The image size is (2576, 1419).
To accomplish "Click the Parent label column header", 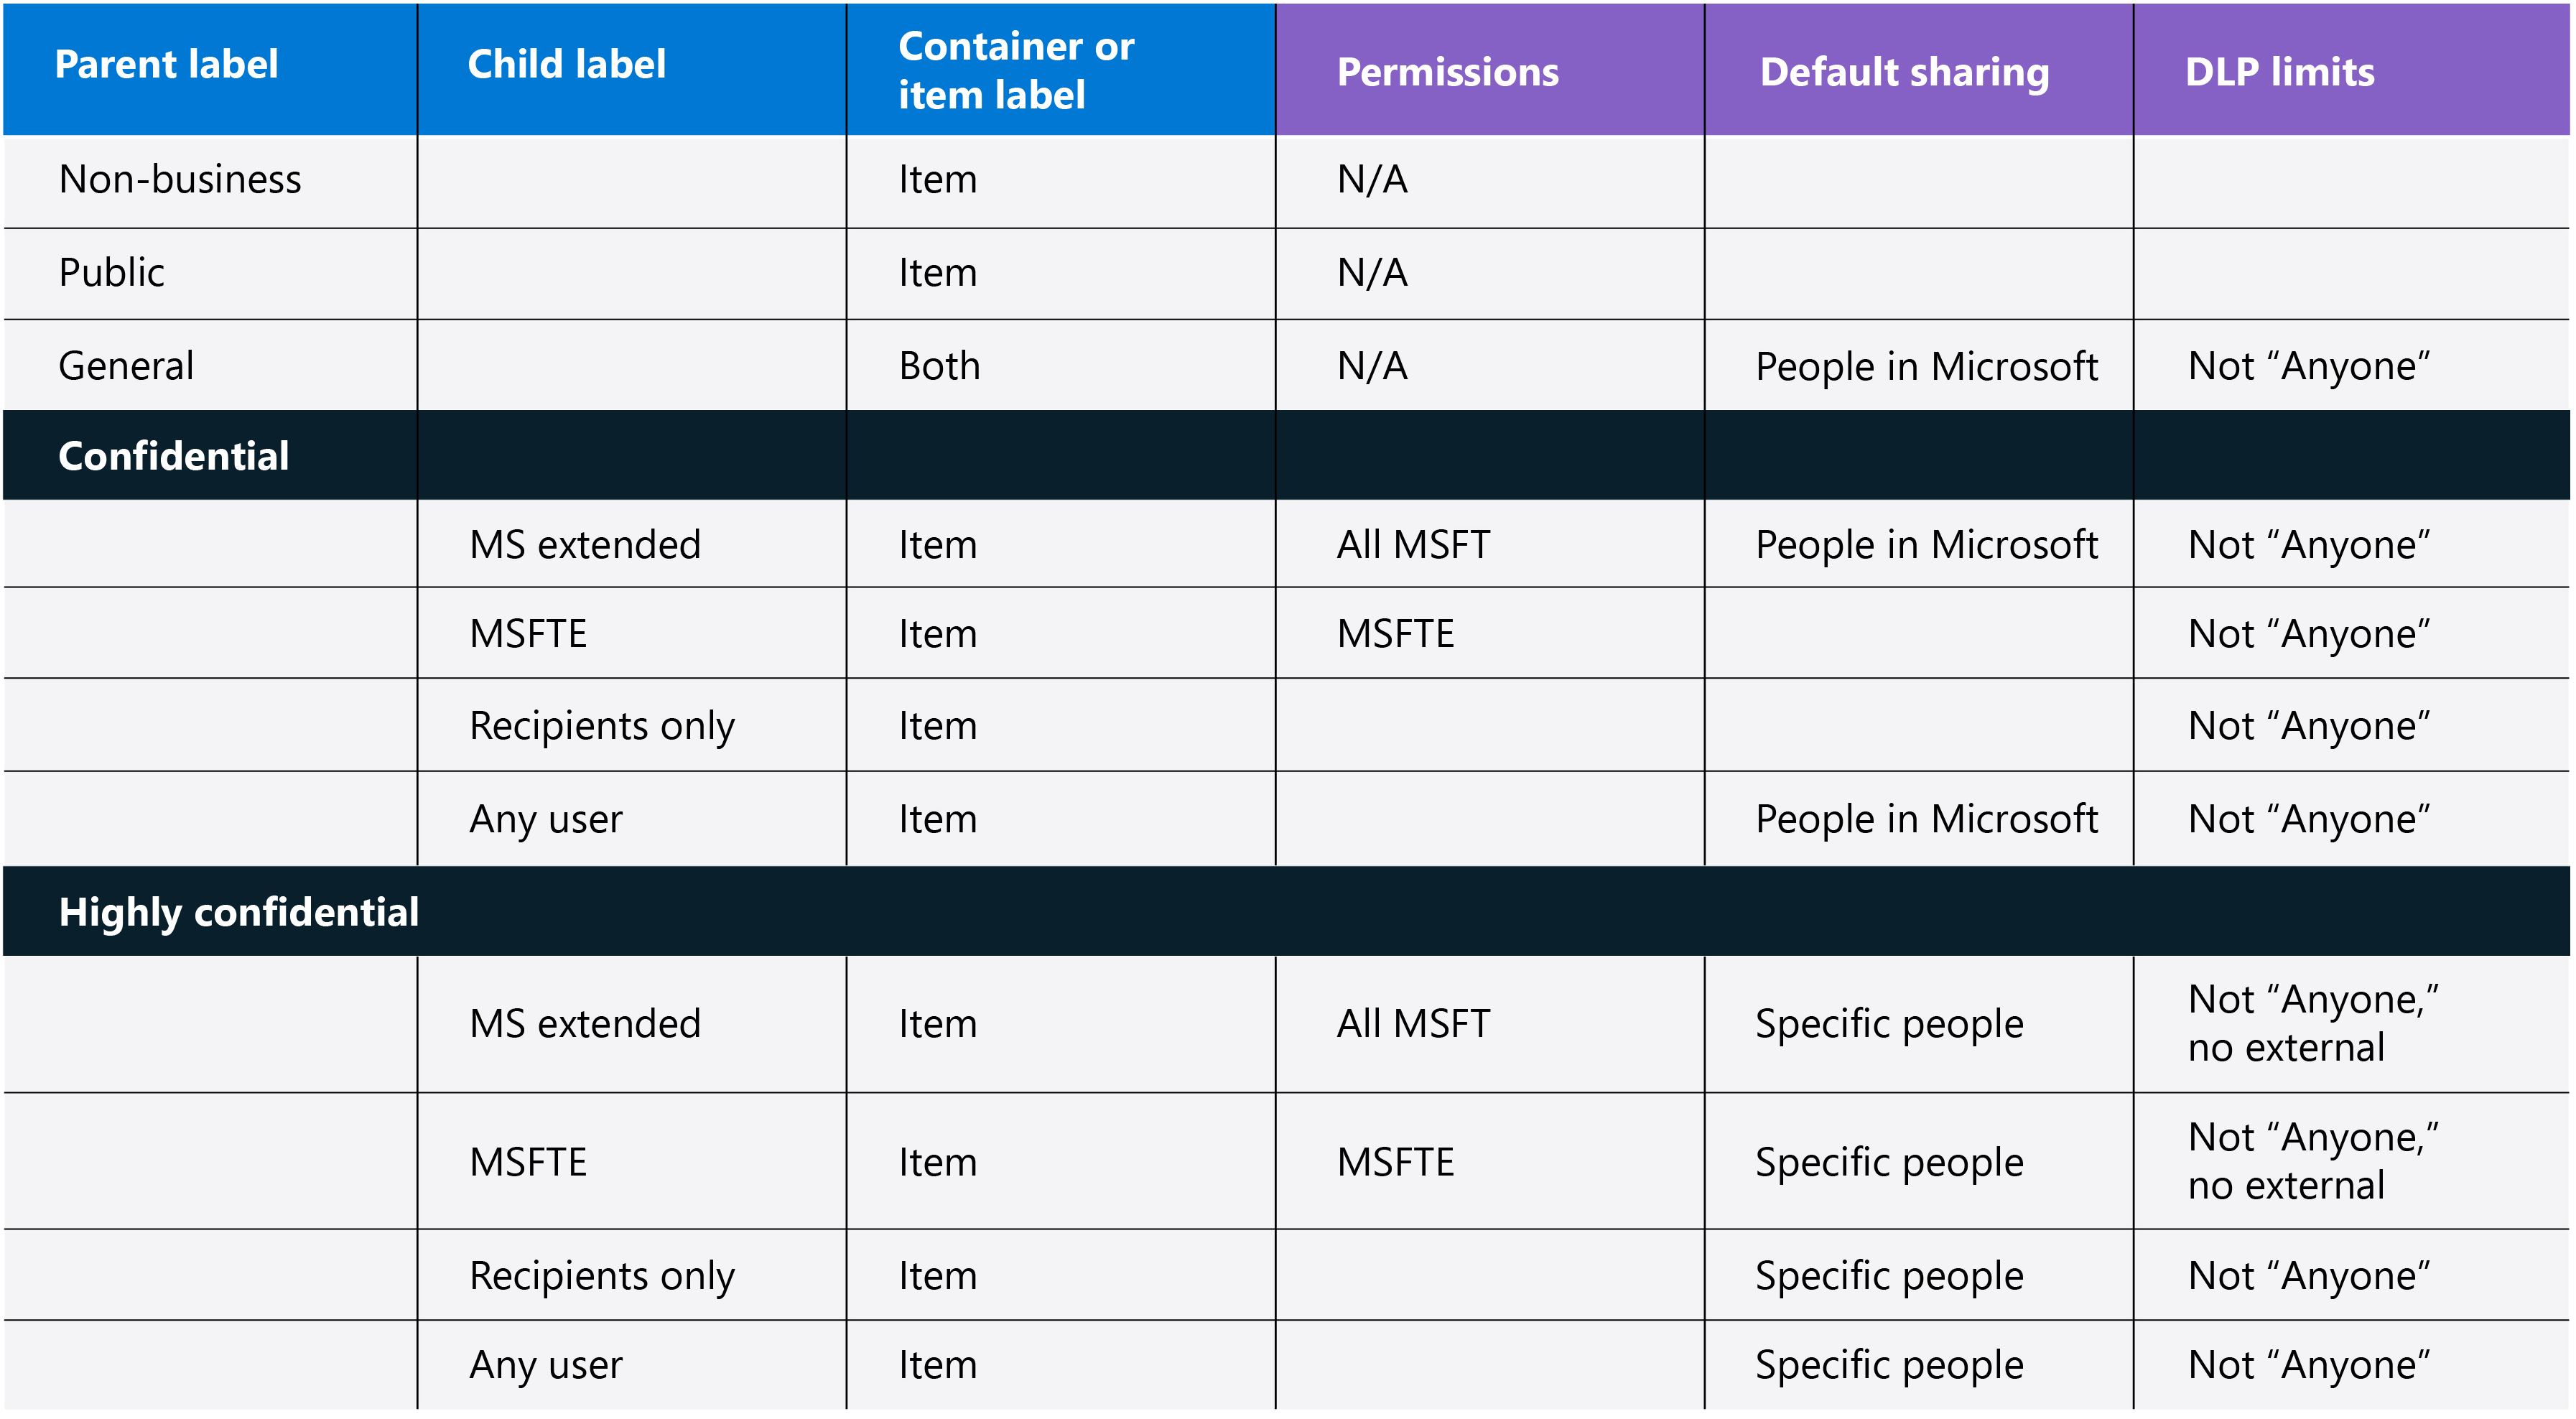I will coord(166,65).
